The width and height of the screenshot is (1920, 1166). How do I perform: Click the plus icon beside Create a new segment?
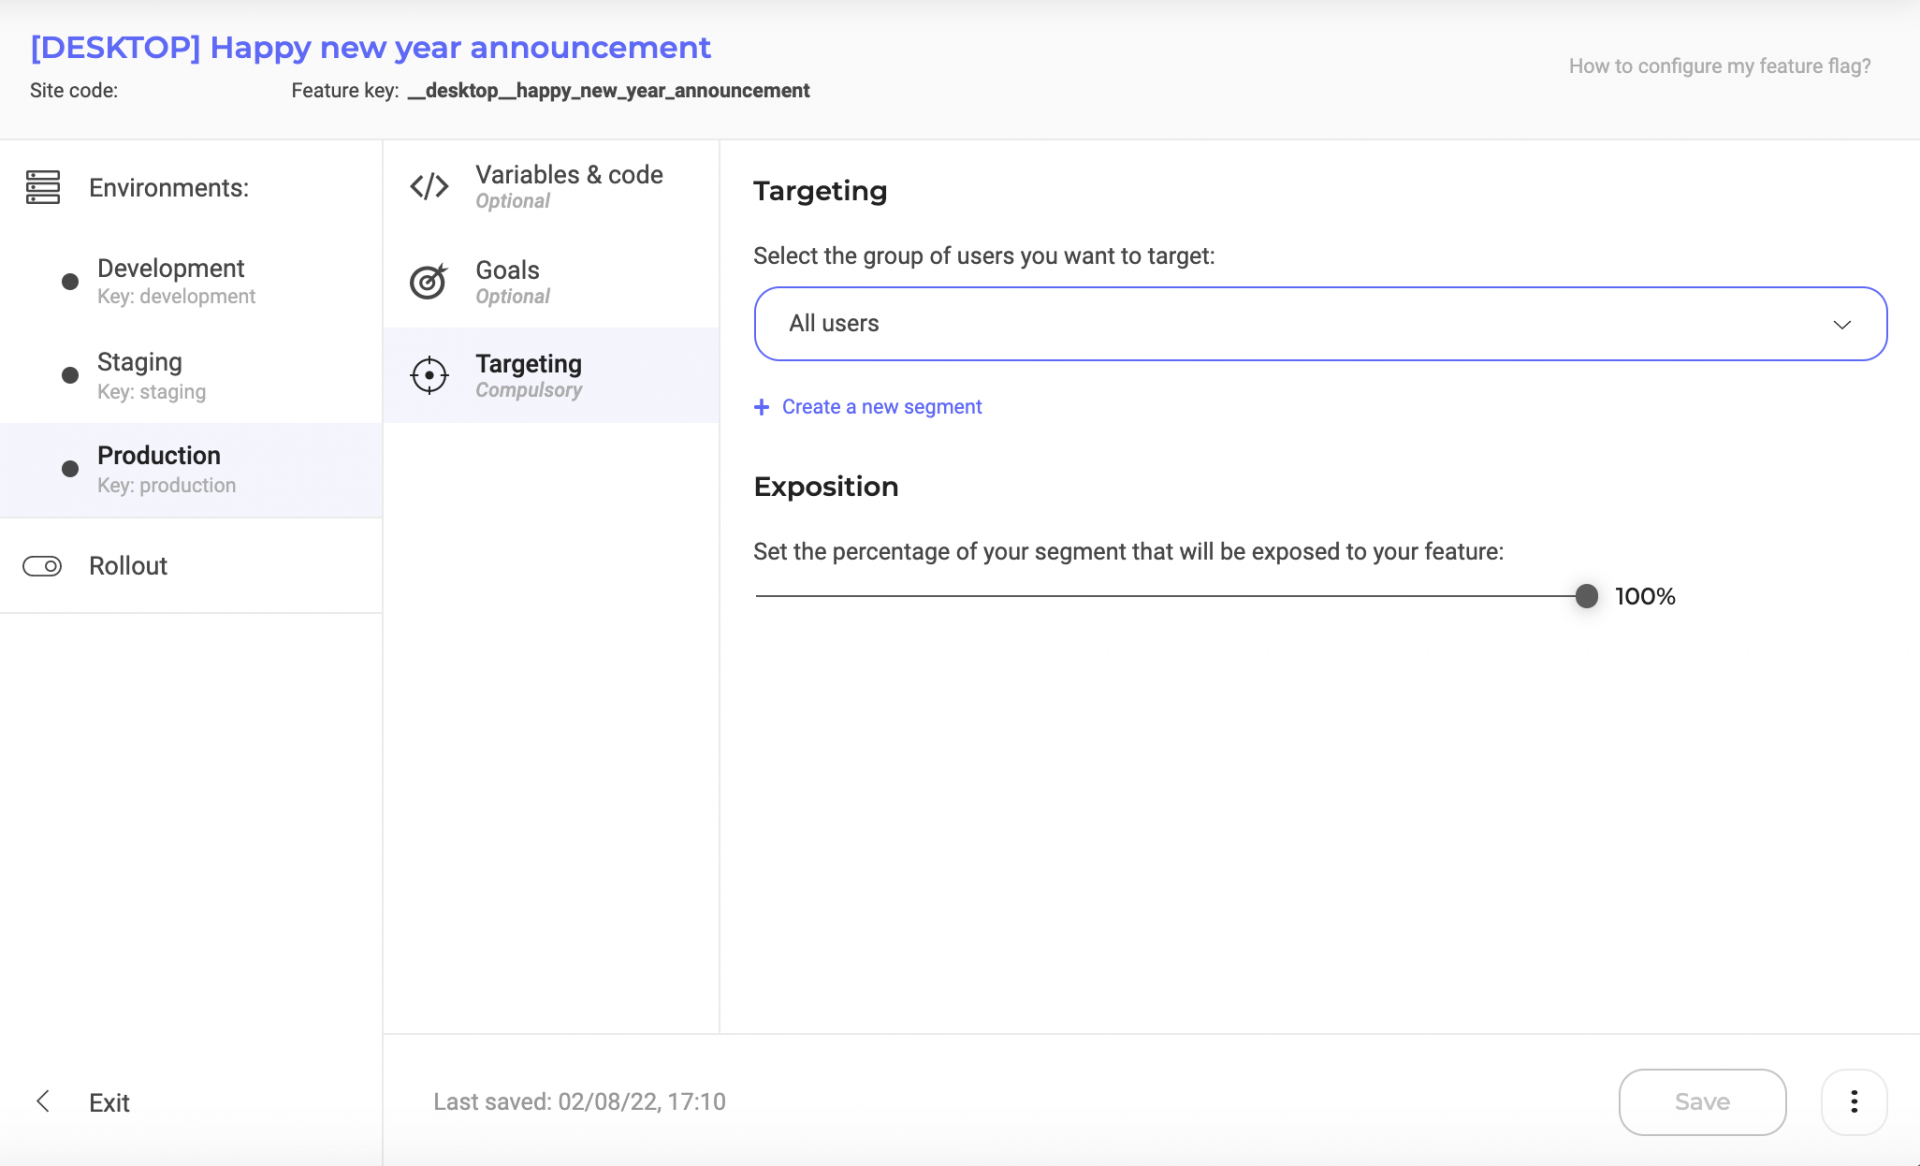[x=761, y=407]
